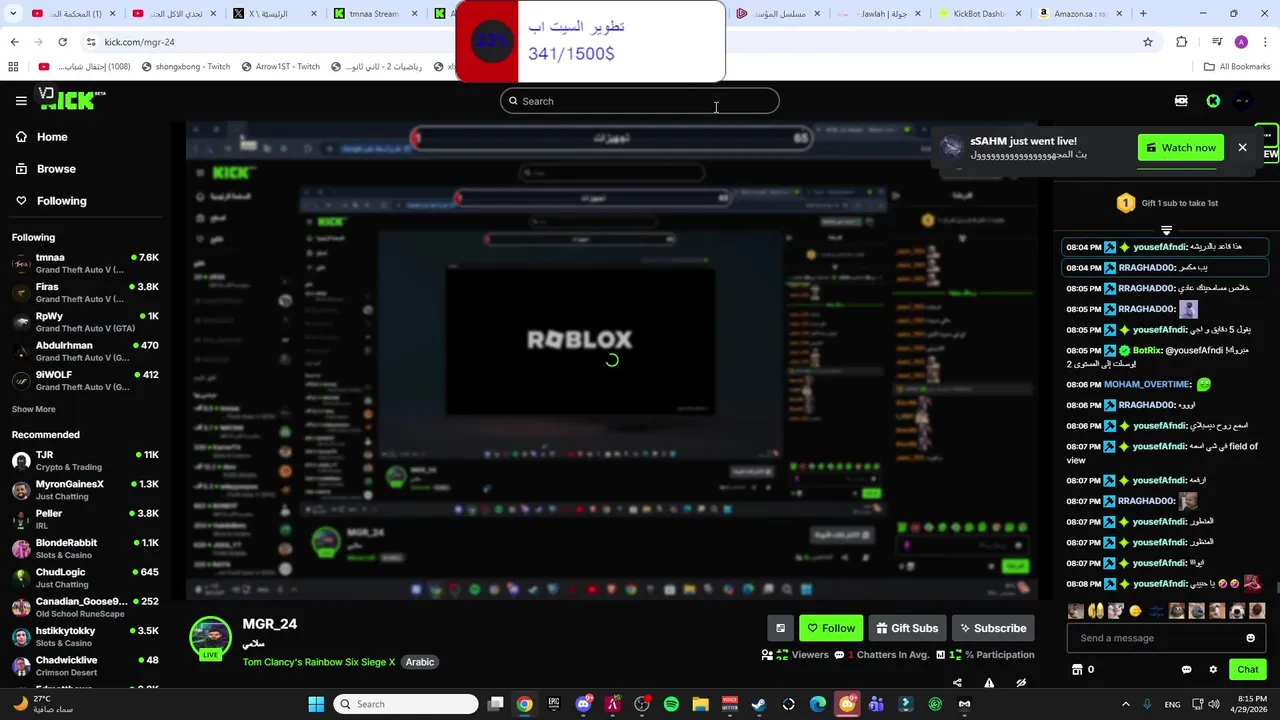Screen dimensions: 1280x720
Task: Open Chadwicklive recommended channel
Action: (x=85, y=666)
